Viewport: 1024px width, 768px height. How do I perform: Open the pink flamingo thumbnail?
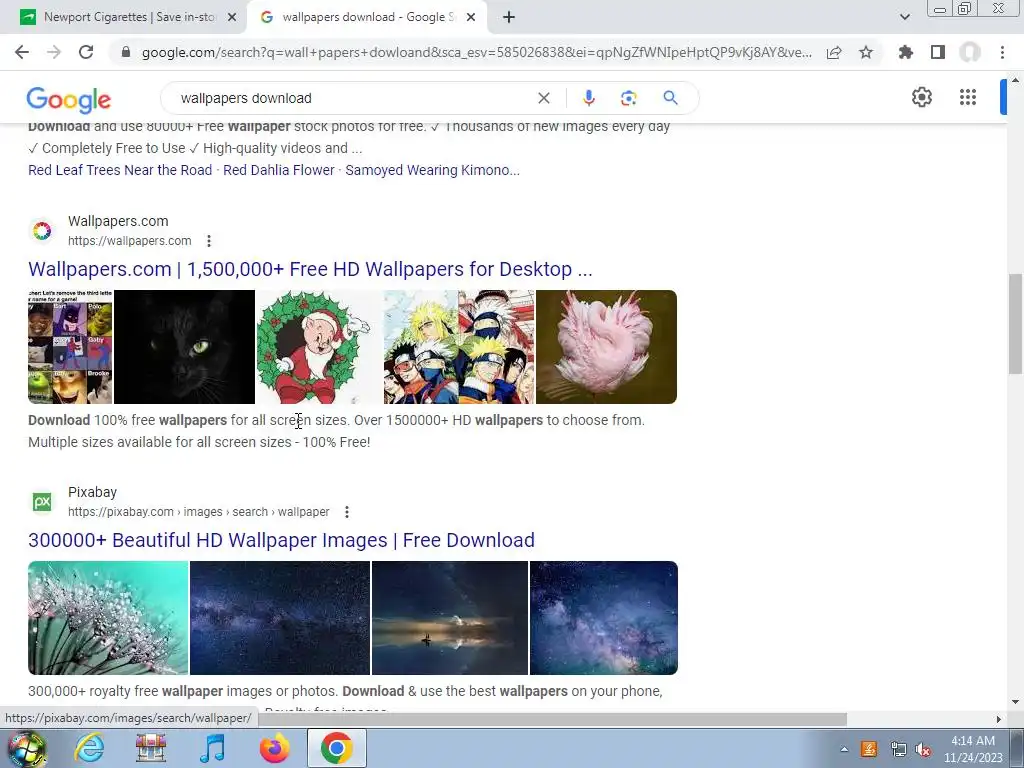(606, 347)
